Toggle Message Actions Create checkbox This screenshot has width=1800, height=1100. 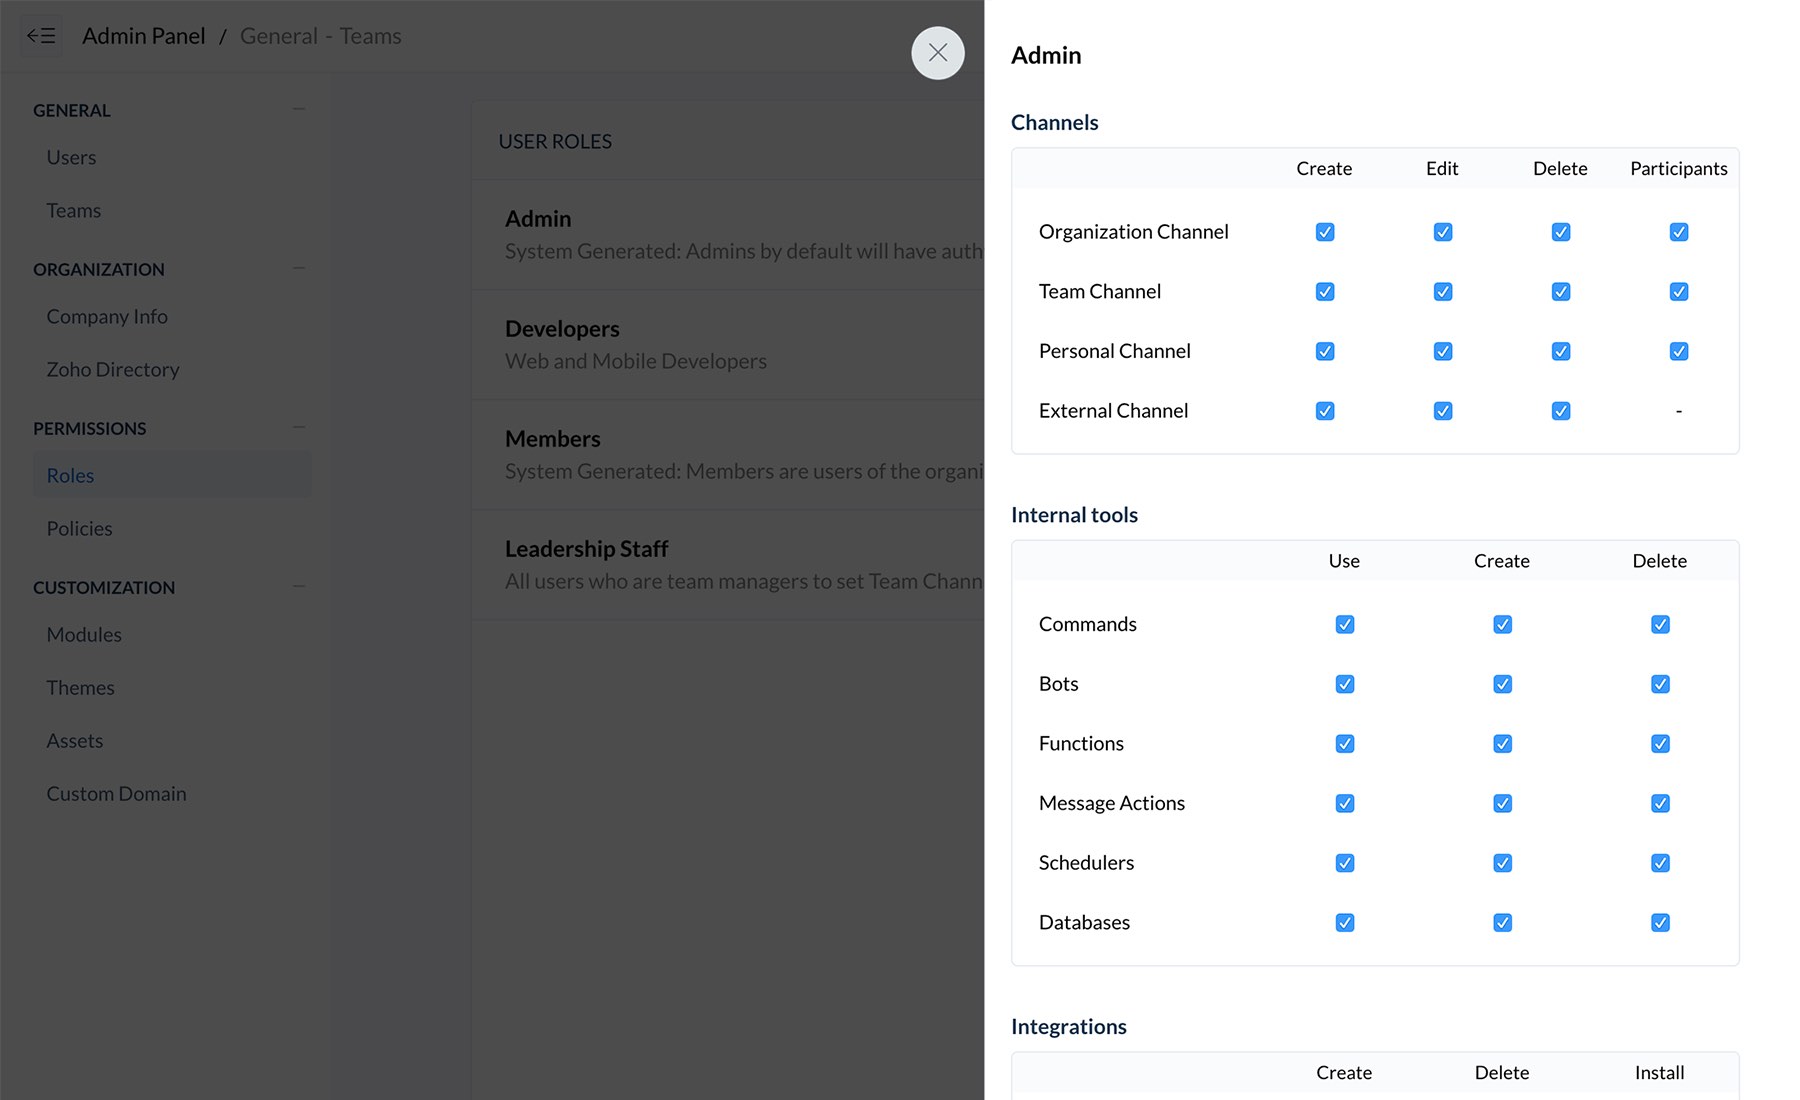(x=1502, y=803)
